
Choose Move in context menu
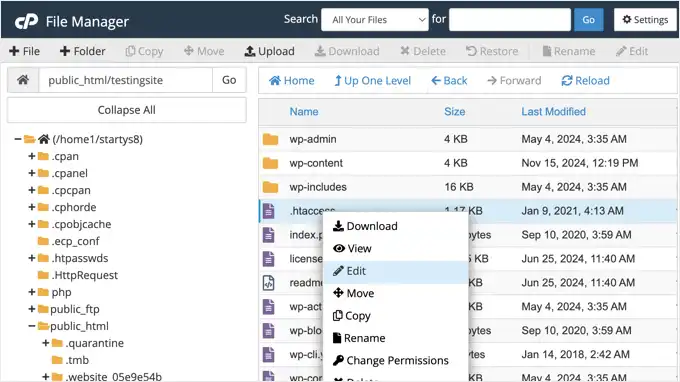(x=396, y=293)
